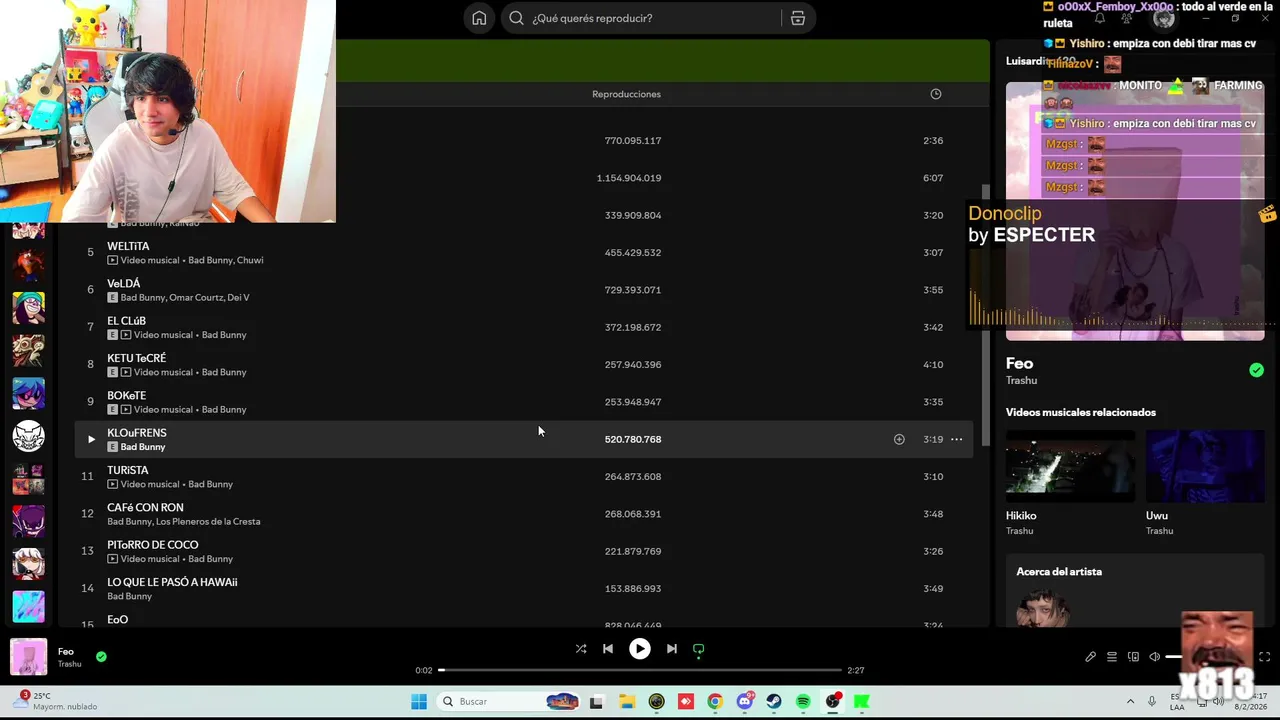Select the song KETU TeCRÉ
This screenshot has height=720, width=1280.
[136, 358]
